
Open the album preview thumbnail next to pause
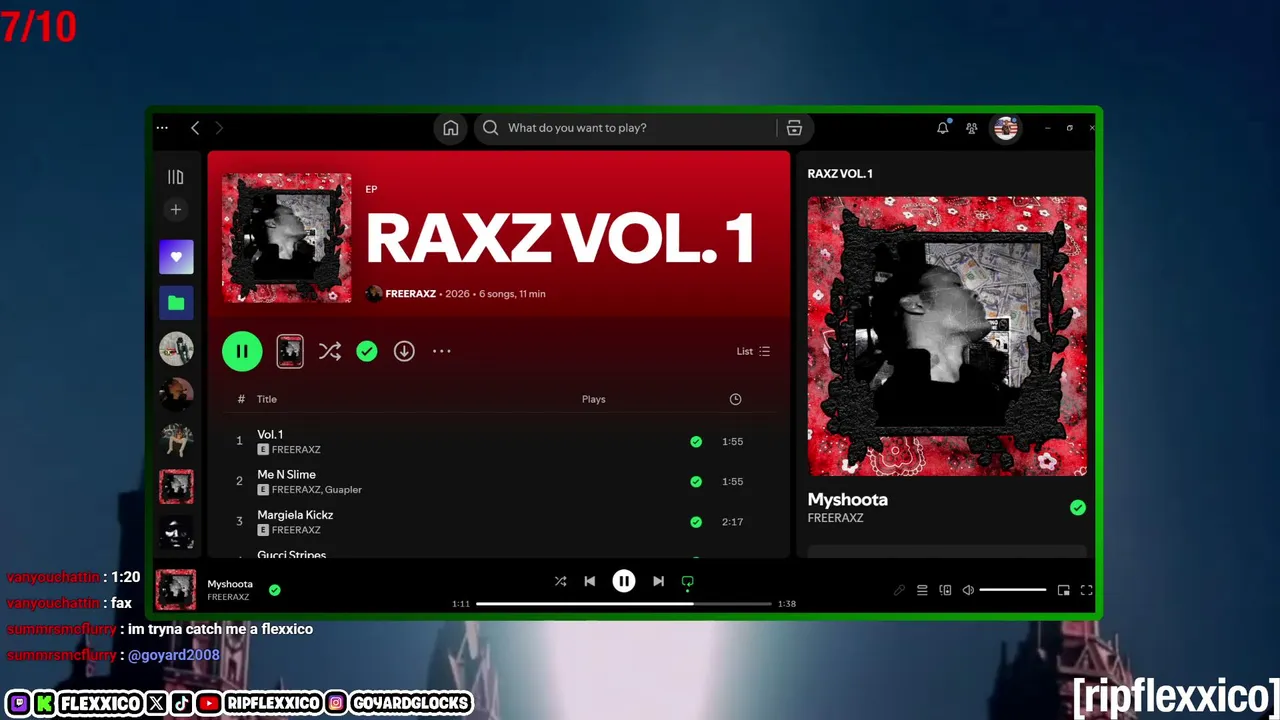[x=290, y=351]
